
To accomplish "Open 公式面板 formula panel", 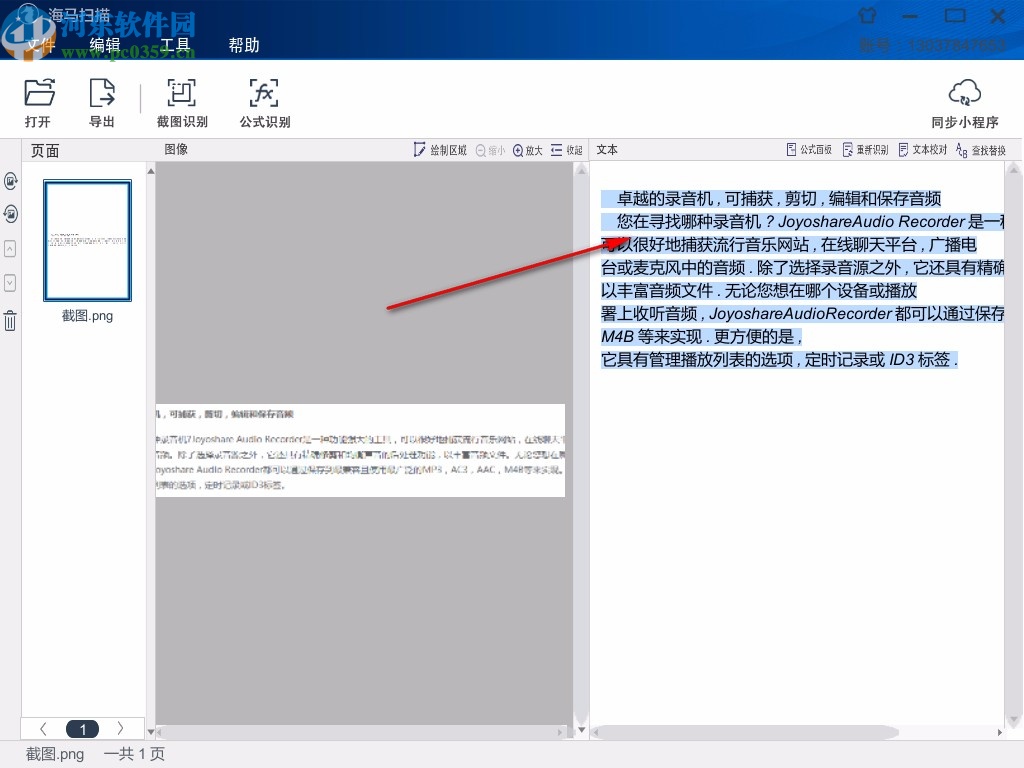I will click(808, 149).
